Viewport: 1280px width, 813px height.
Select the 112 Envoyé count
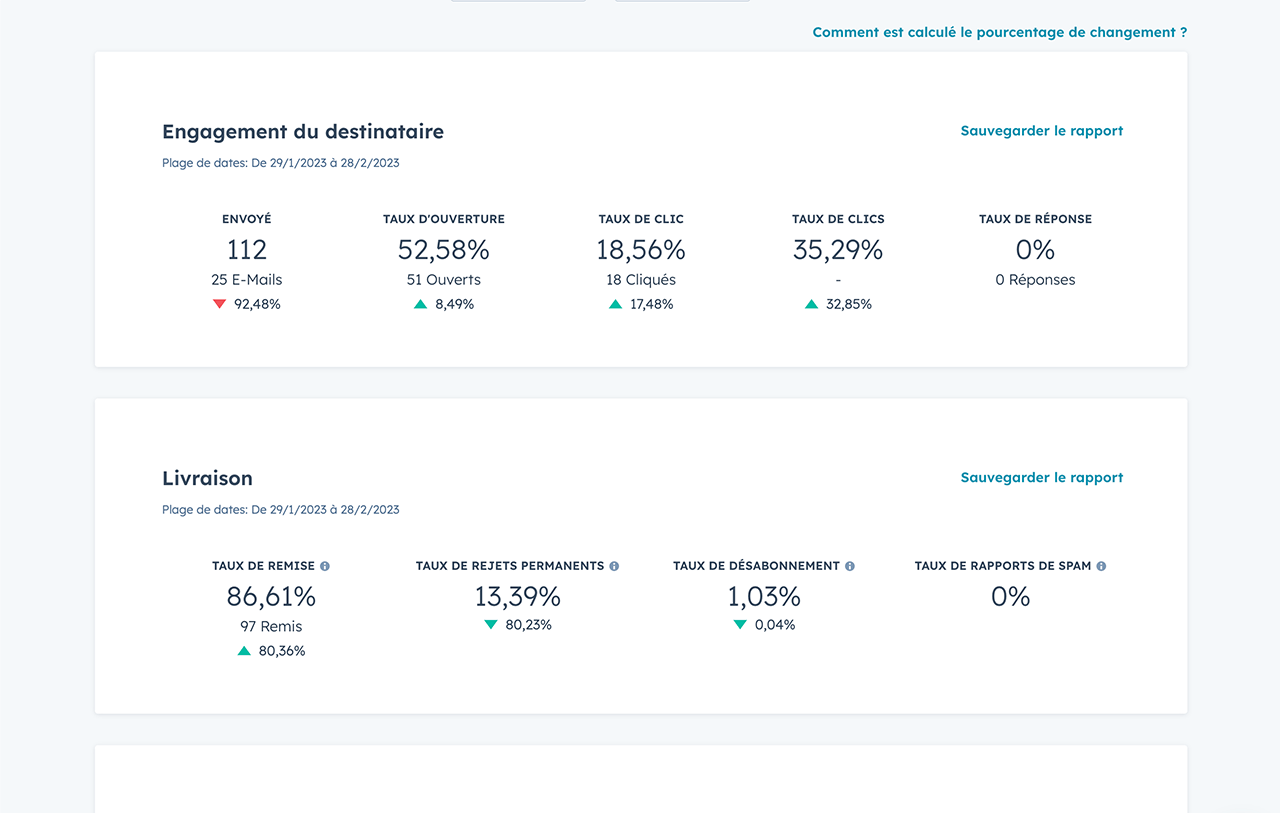click(x=246, y=250)
